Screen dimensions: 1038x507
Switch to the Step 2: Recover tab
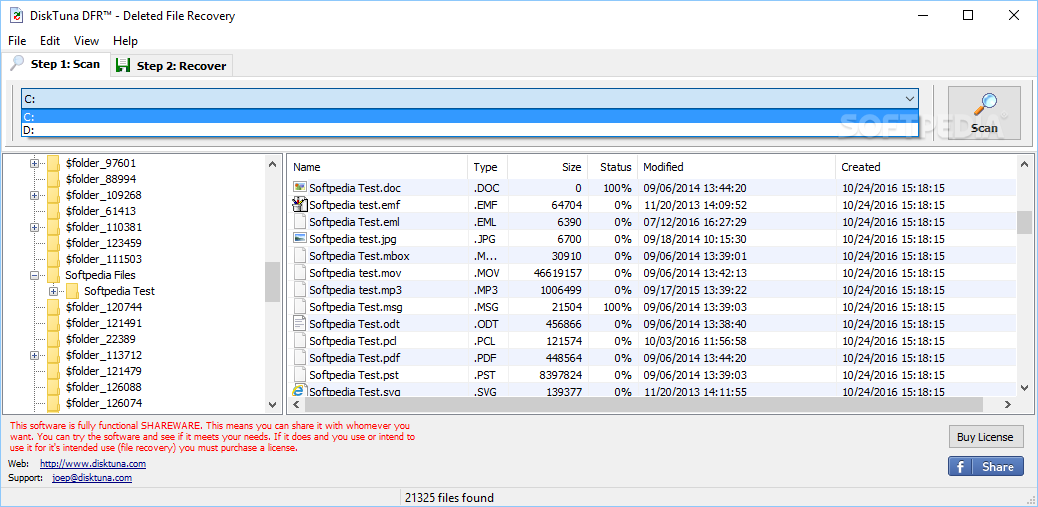[171, 66]
